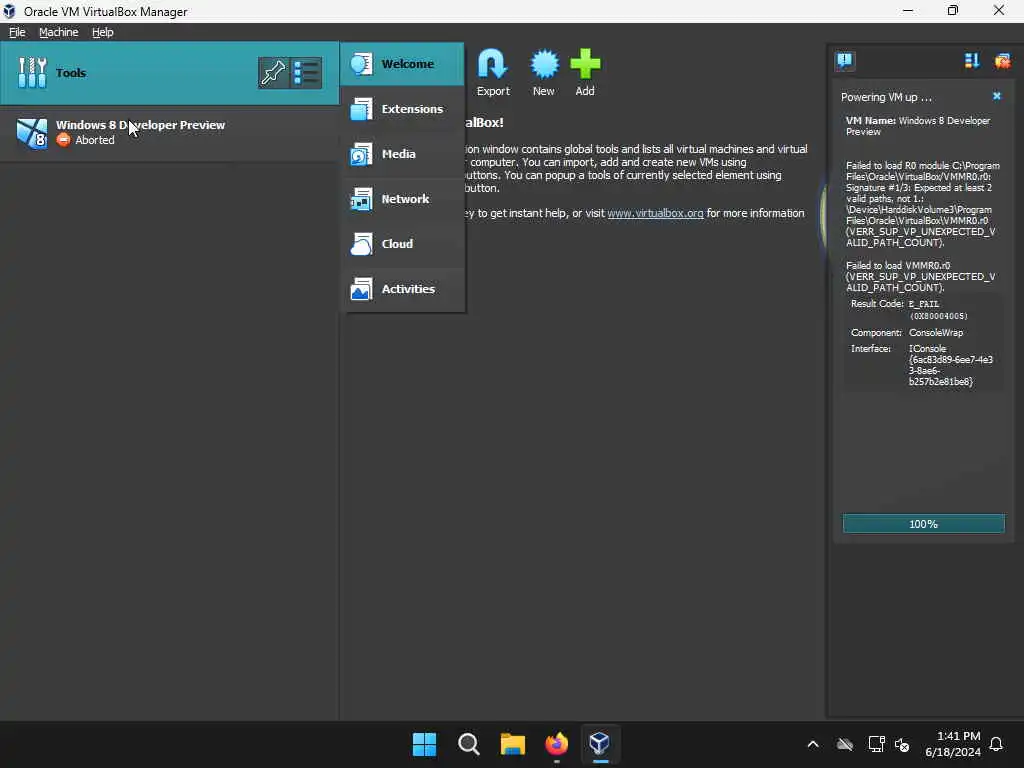
Task: Open the File menu
Action: [x=17, y=32]
